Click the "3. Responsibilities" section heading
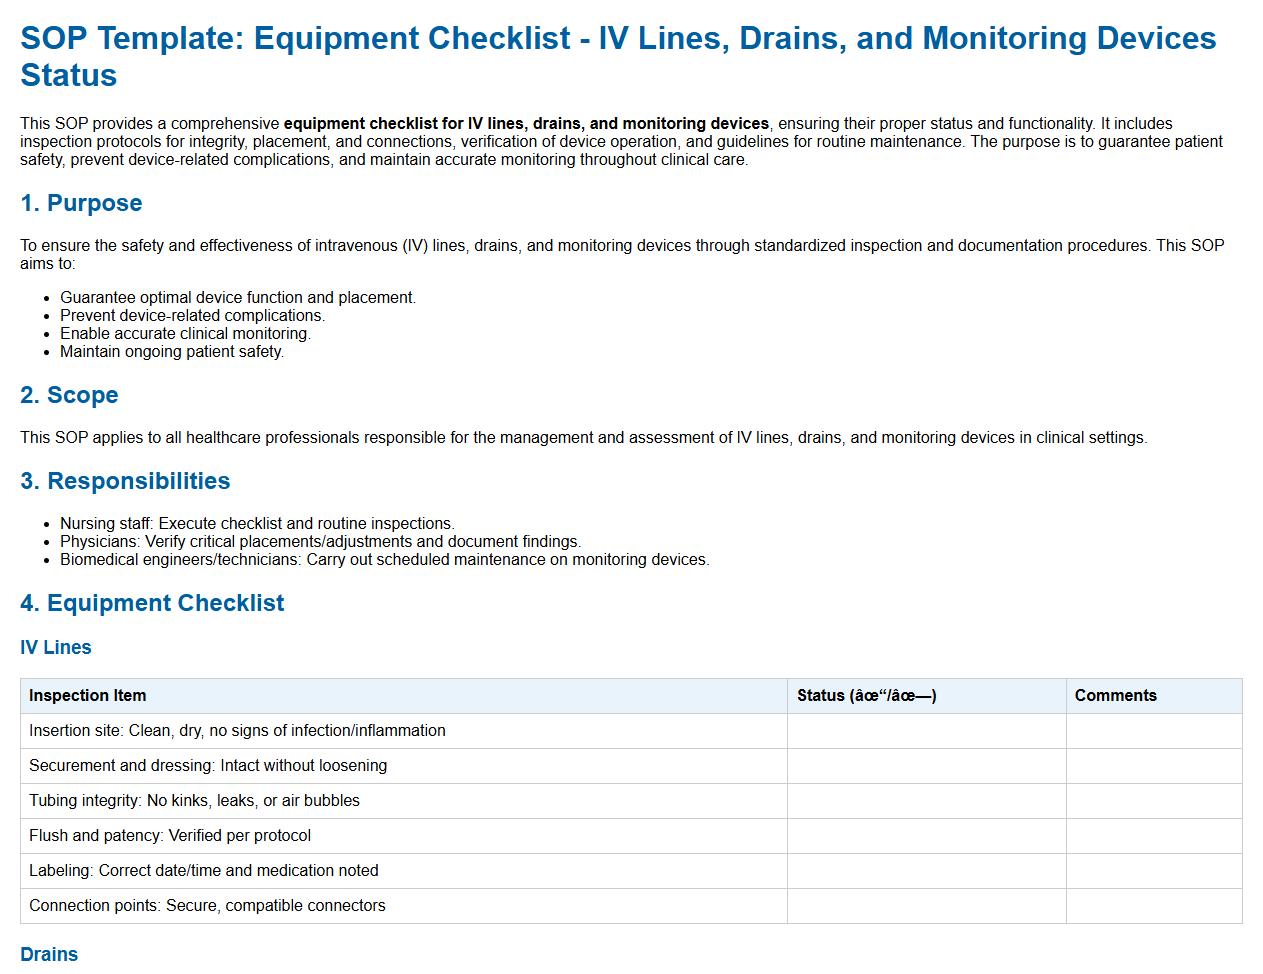Screen dimensions: 1263x974 (125, 481)
